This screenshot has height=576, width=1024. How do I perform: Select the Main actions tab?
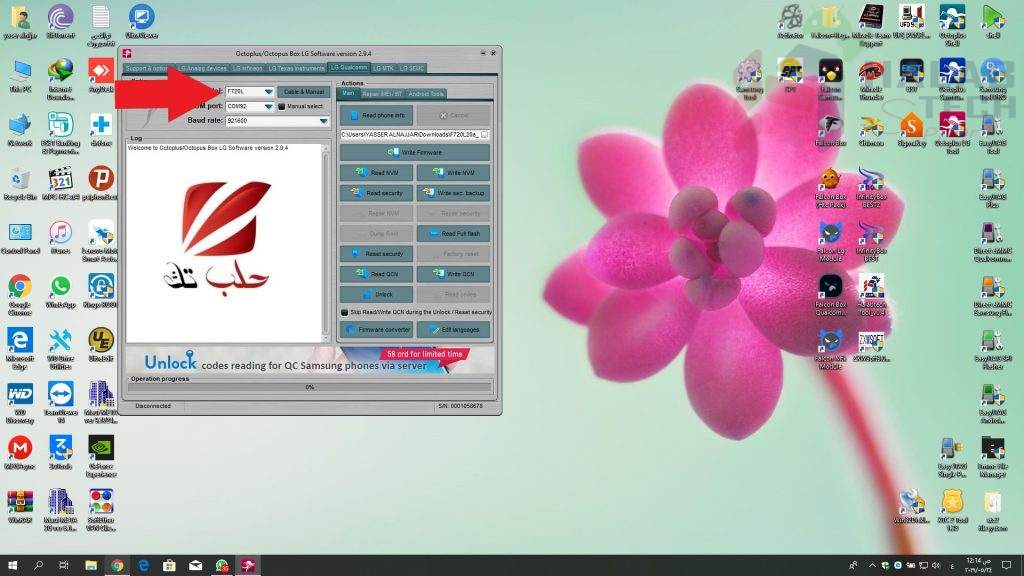(348, 93)
